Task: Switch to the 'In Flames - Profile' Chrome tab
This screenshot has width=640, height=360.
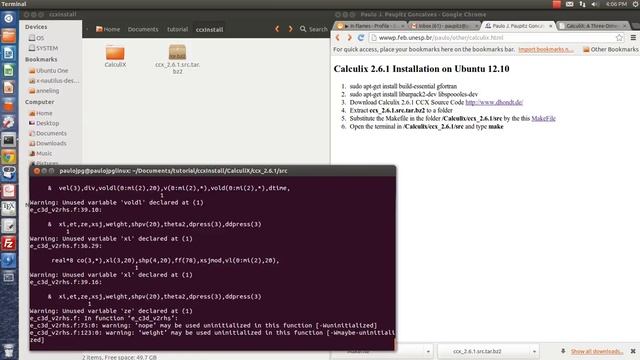Action: [371, 26]
